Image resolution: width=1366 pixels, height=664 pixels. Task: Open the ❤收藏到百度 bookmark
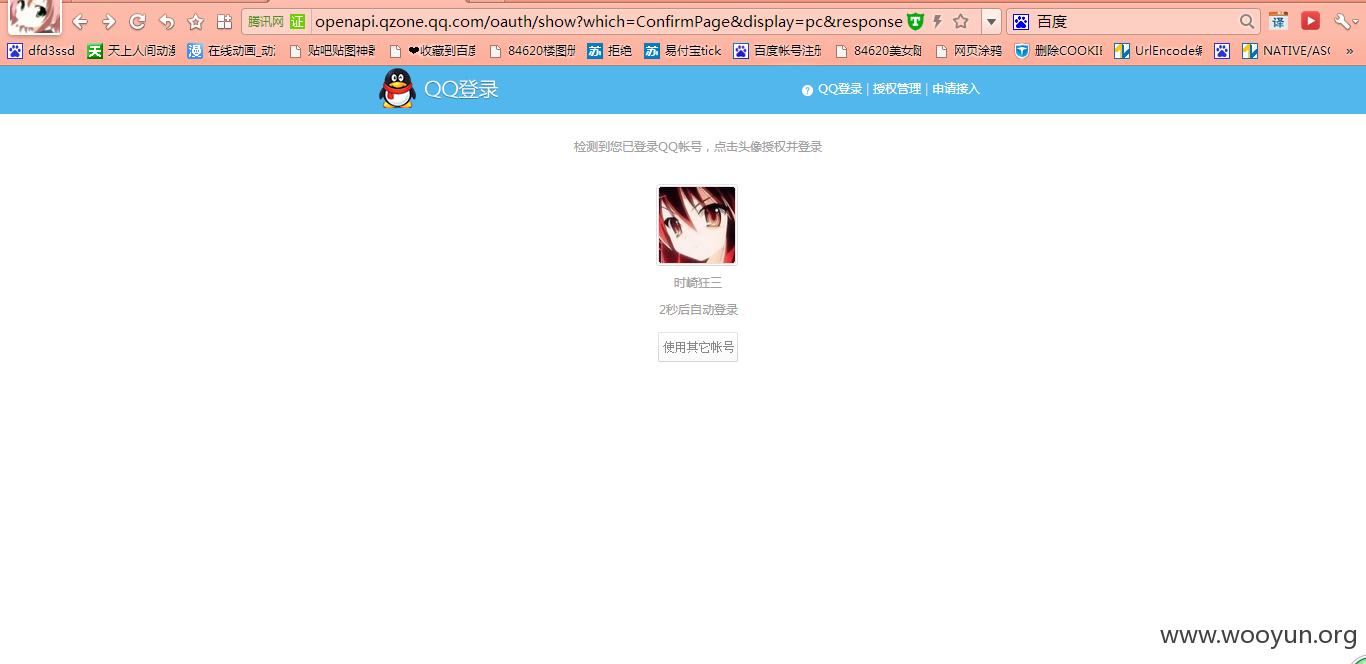coord(433,51)
